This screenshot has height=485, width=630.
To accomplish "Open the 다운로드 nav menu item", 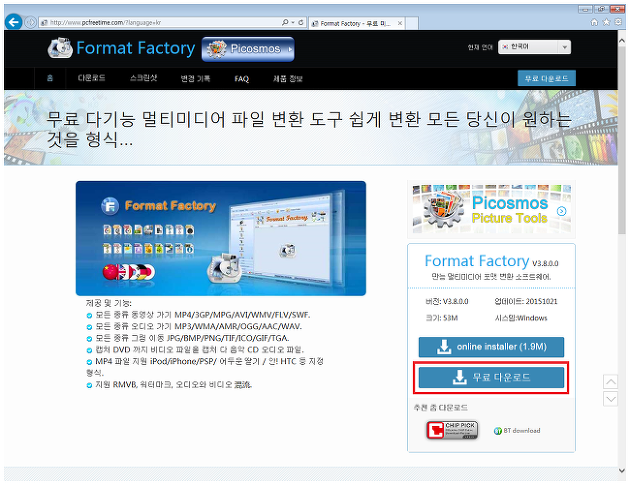I will pos(92,78).
